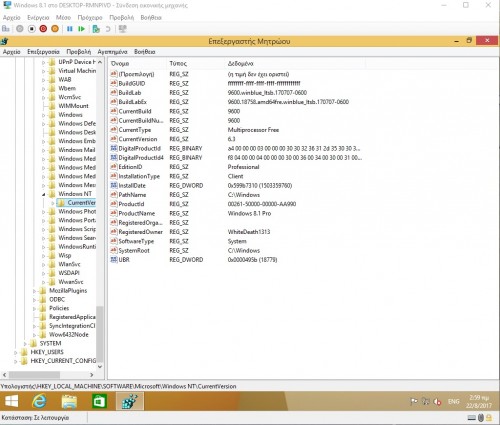The image size is (500, 425).
Task: Select the Wbem tree key
Action: point(67,88)
